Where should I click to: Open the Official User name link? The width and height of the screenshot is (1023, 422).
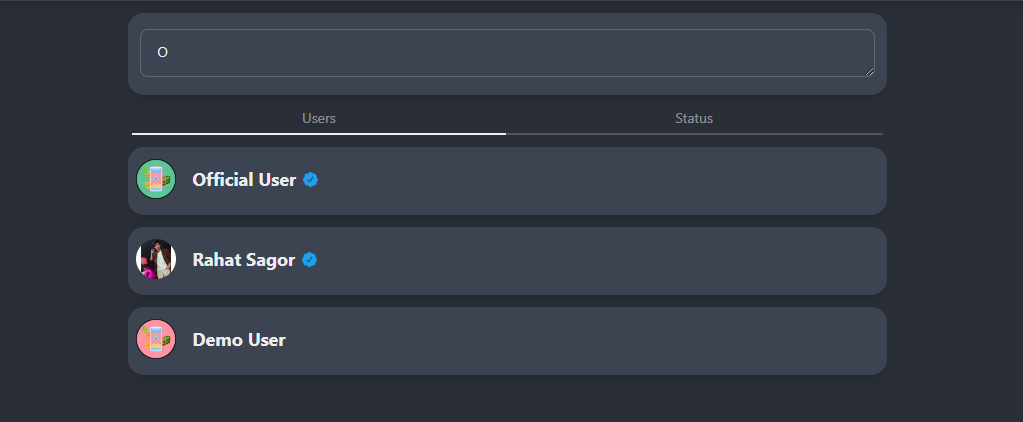coord(244,180)
